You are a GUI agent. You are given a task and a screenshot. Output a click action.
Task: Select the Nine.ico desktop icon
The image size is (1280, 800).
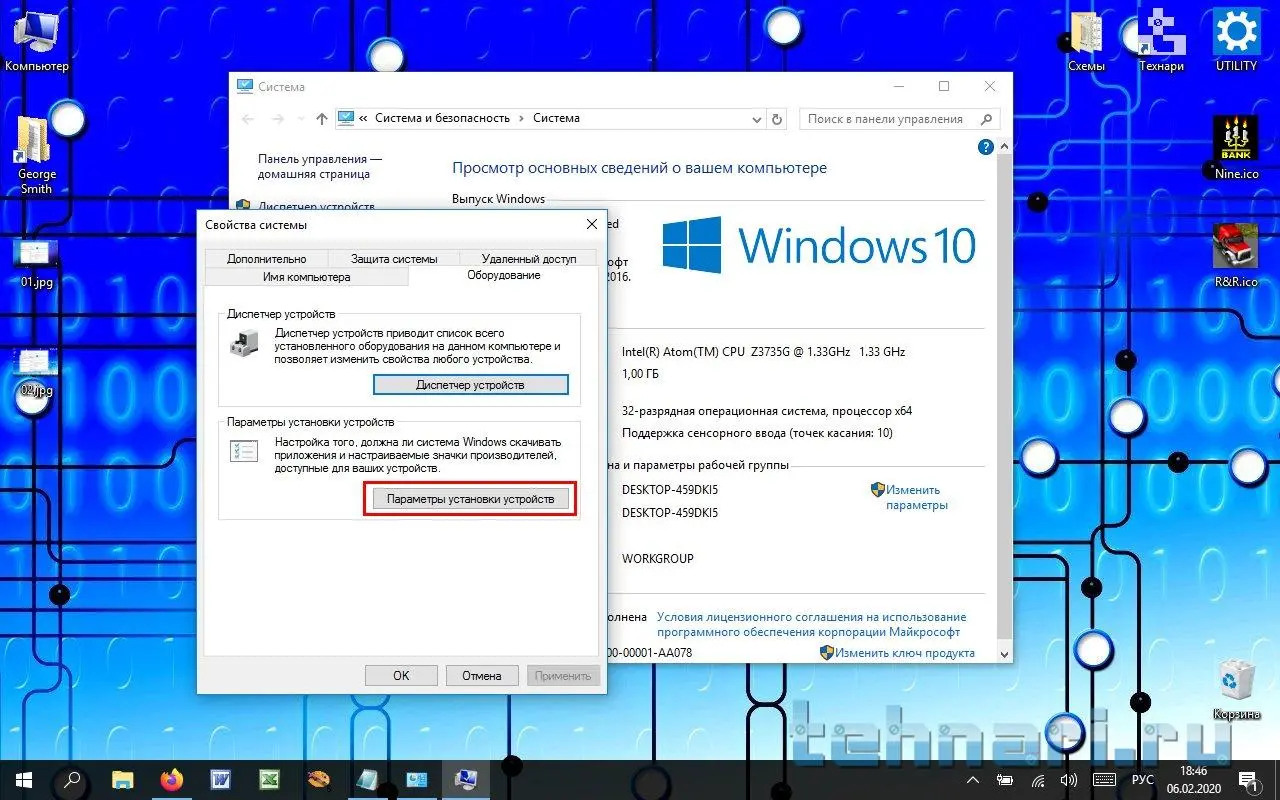coord(1236,148)
